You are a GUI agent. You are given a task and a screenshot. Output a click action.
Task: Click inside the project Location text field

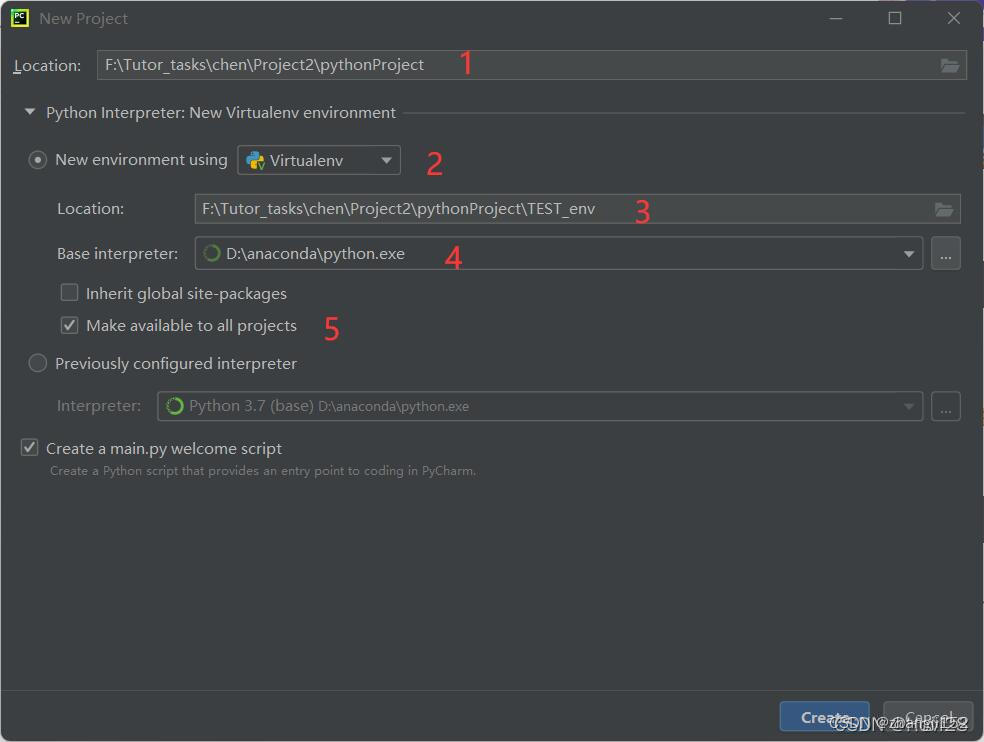pyautogui.click(x=400, y=65)
